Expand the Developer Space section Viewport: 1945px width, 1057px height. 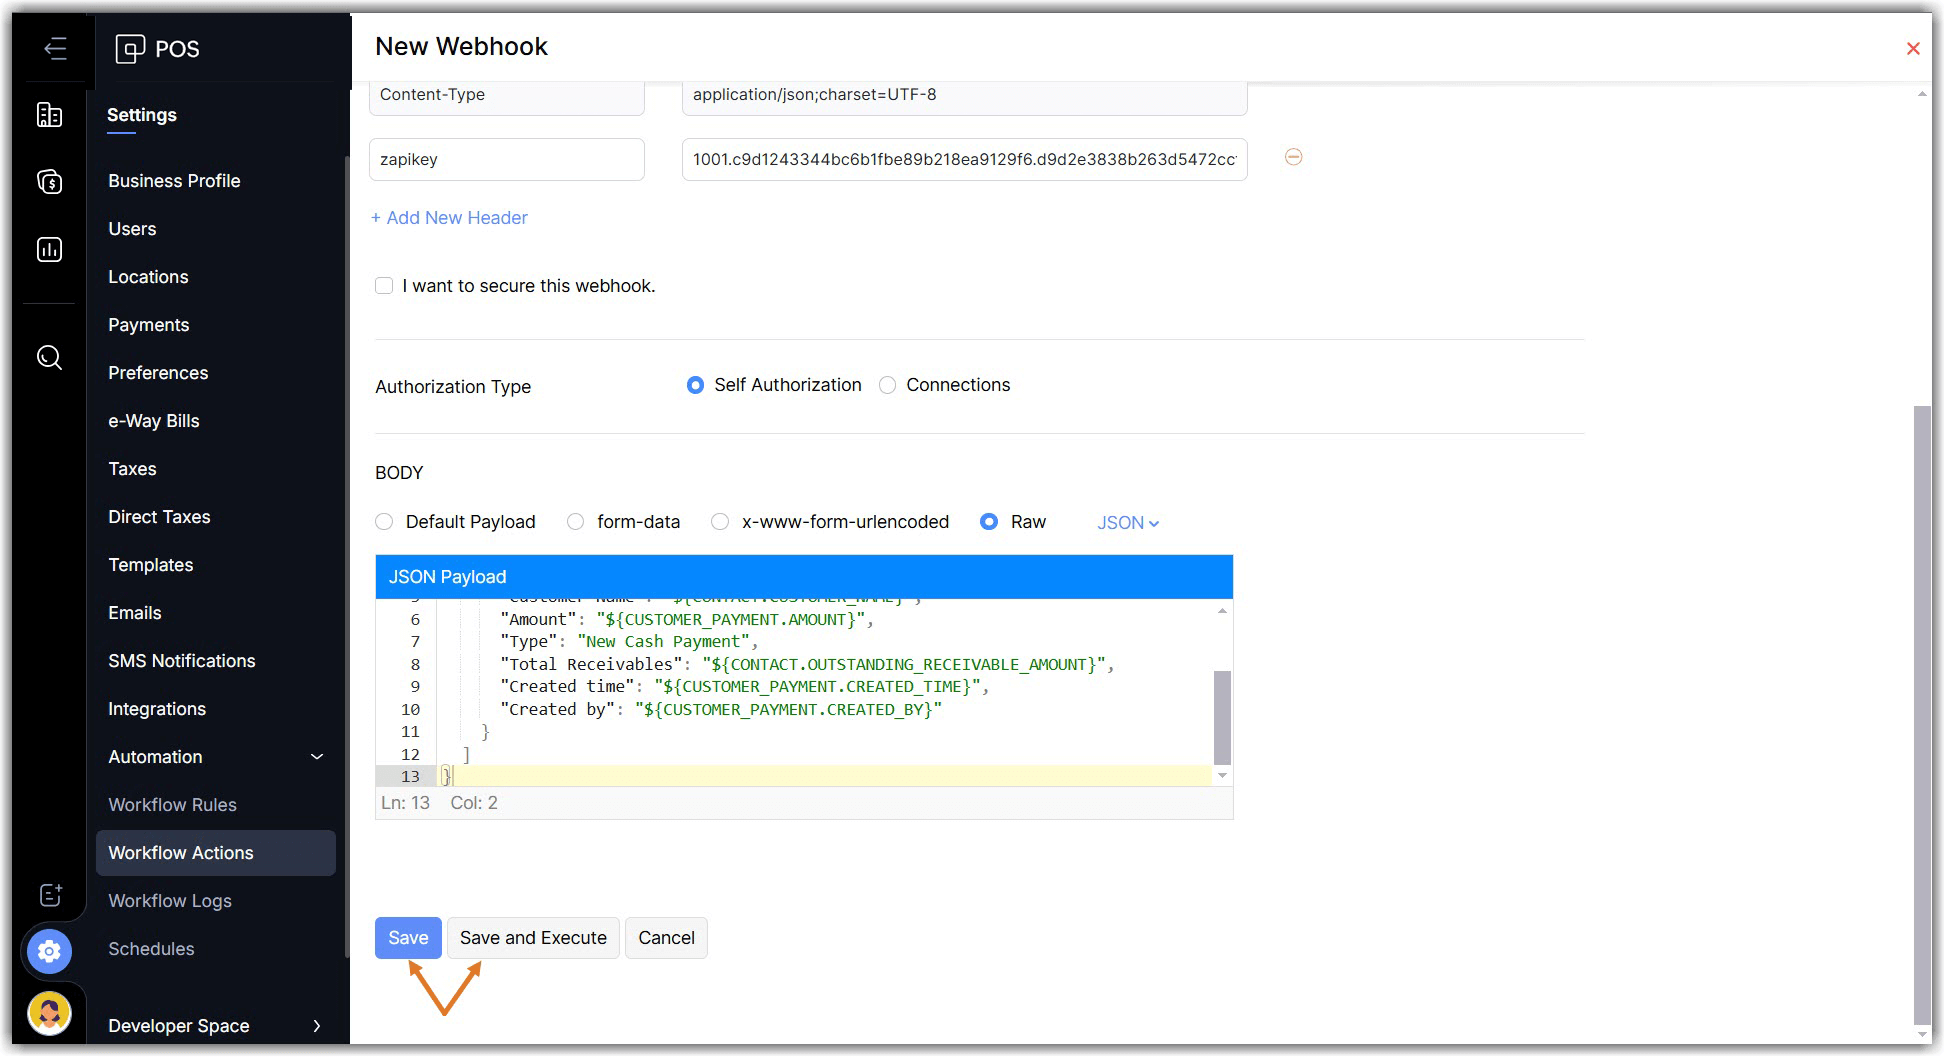coord(317,1026)
